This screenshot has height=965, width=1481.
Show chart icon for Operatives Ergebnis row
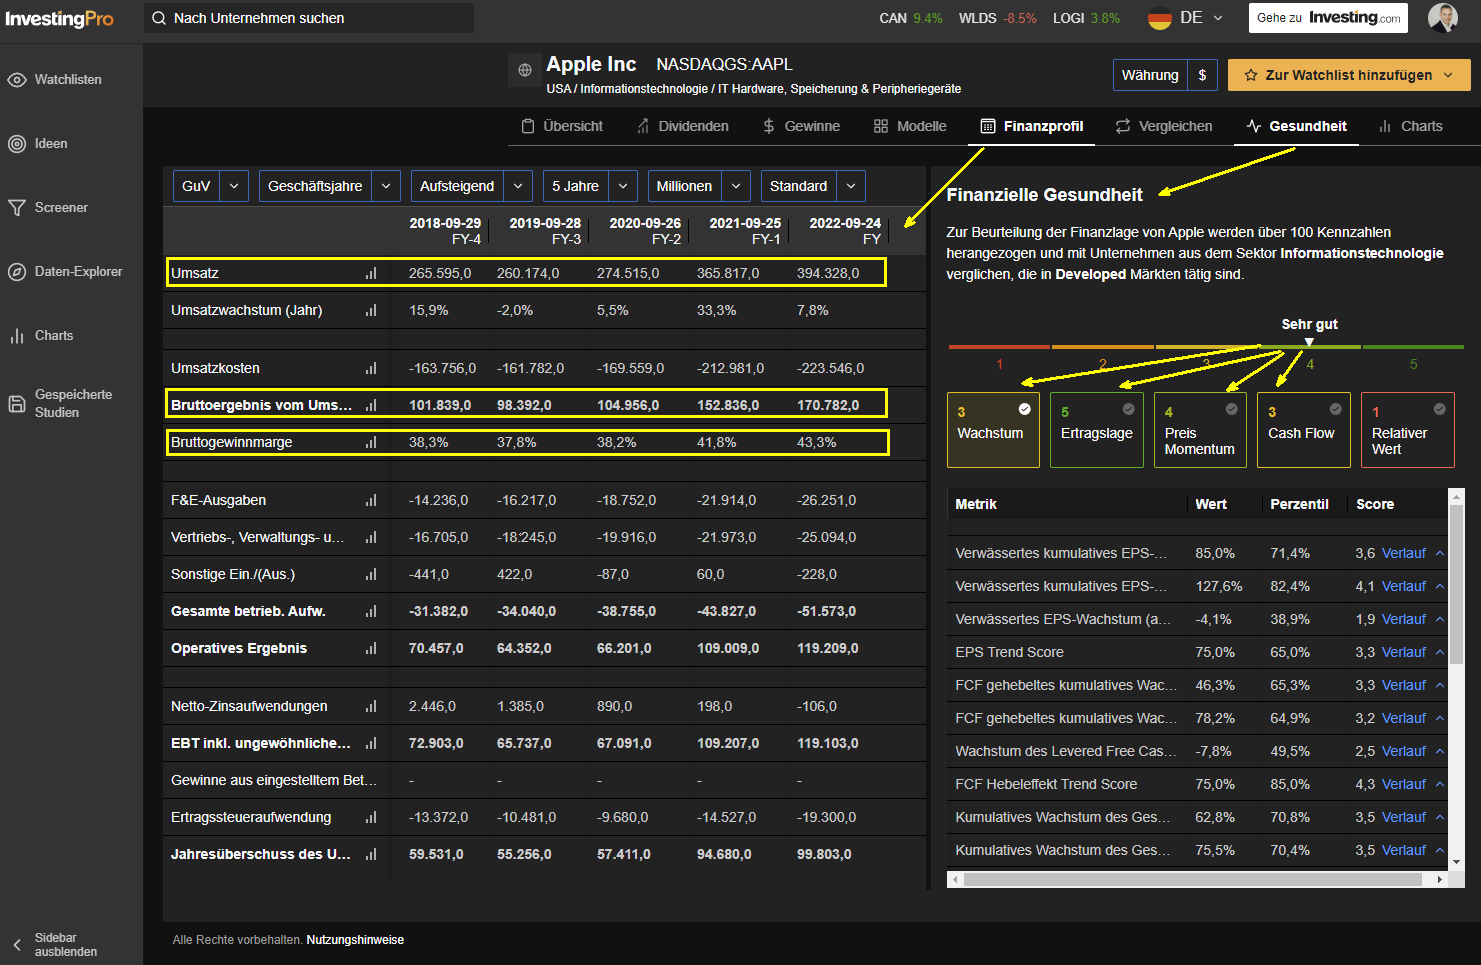(x=371, y=648)
